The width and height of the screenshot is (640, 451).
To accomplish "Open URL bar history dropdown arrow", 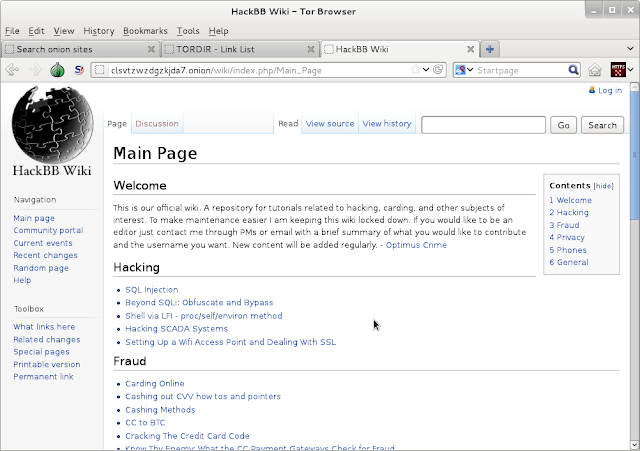I will coord(426,70).
